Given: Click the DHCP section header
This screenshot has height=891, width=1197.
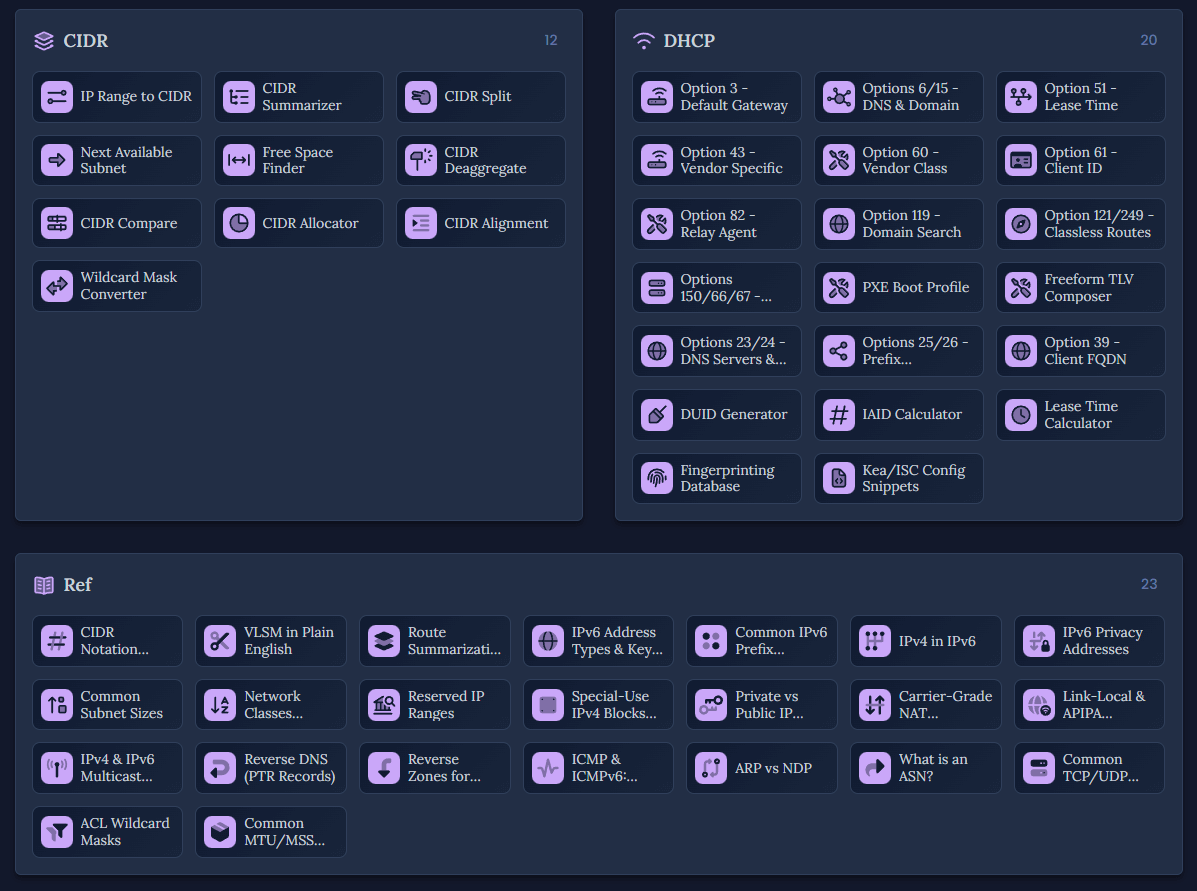Looking at the screenshot, I should pyautogui.click(x=689, y=41).
